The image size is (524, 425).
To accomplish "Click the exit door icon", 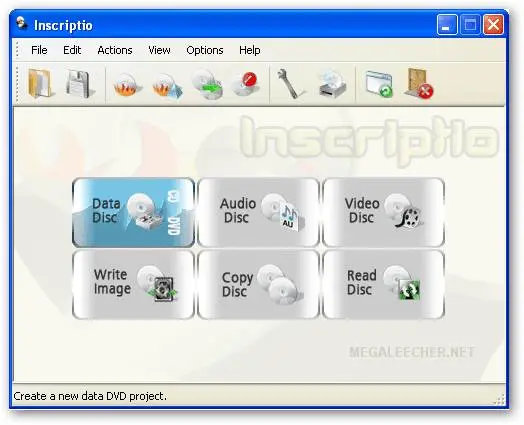I will tap(419, 84).
